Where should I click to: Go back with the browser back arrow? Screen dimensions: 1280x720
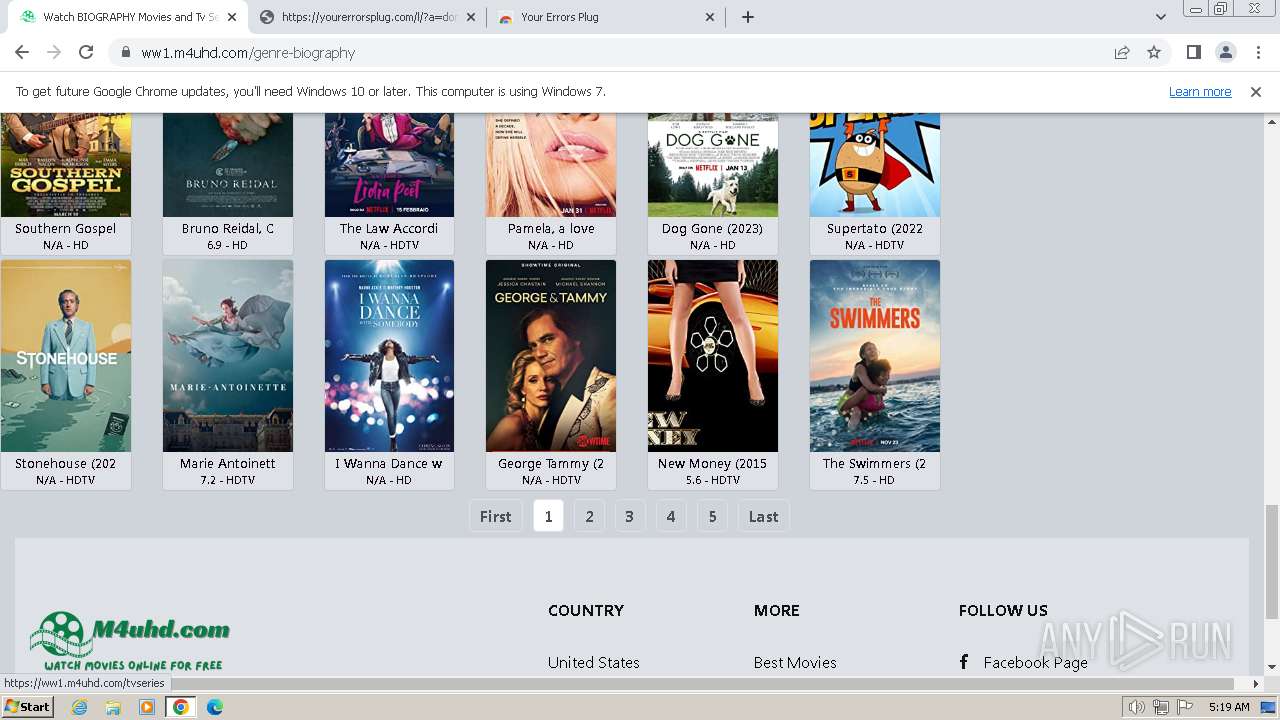pyautogui.click(x=22, y=53)
